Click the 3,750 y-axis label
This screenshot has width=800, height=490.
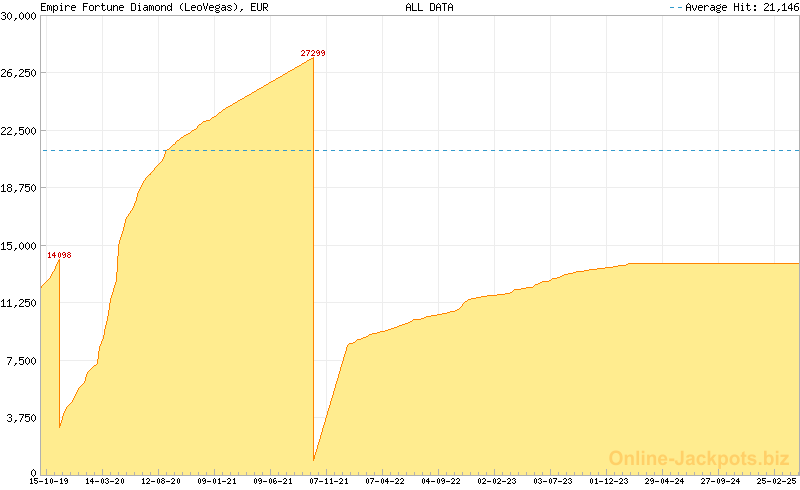pos(22,418)
